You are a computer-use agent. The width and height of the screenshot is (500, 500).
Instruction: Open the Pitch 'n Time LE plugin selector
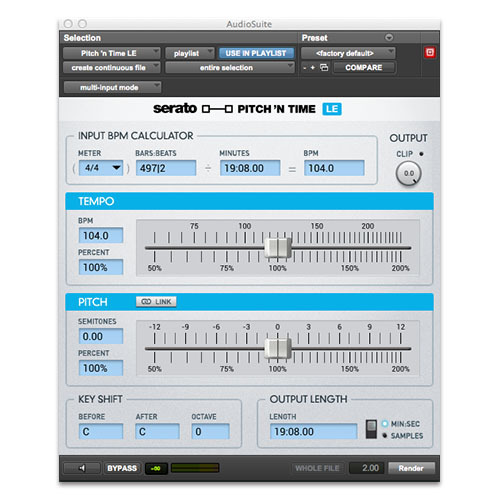(x=112, y=53)
